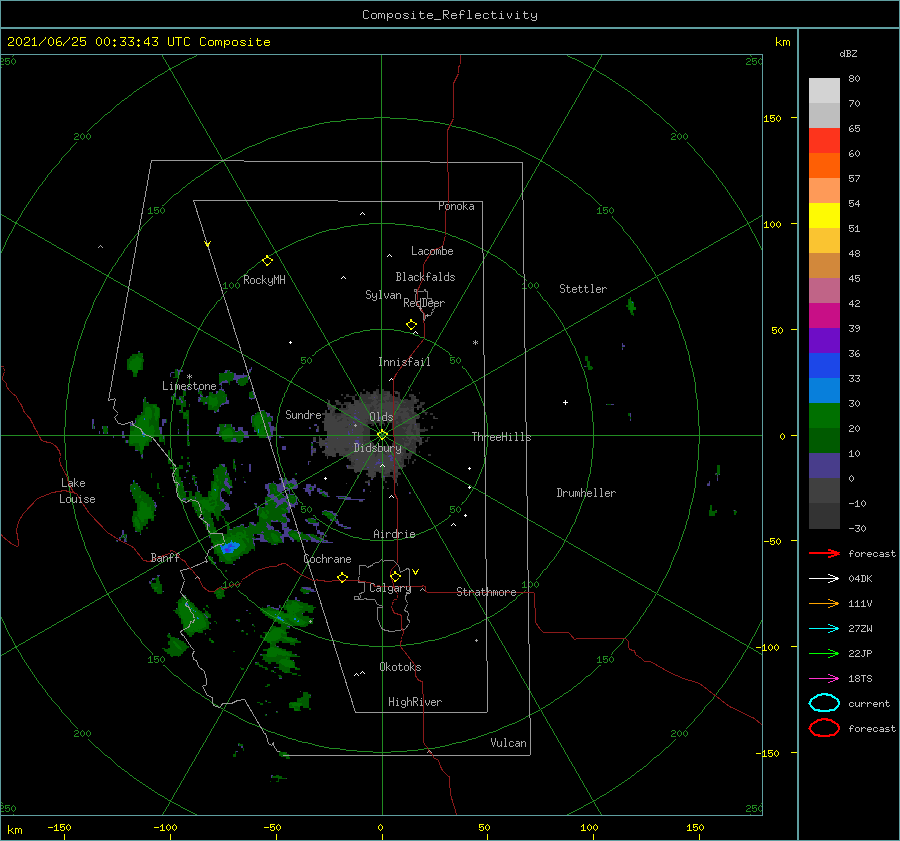Click yellow diamond marker below Cochrane

tap(343, 578)
